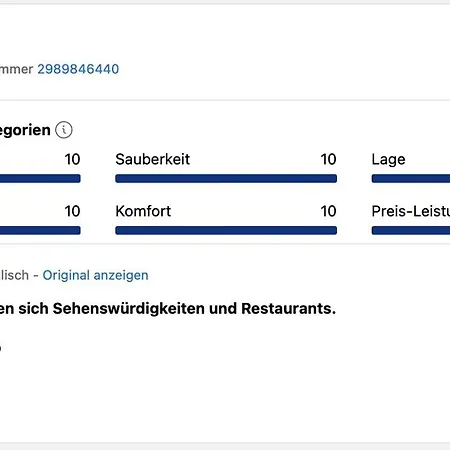Click the partially visible upper-left rating bar

pos(40,179)
